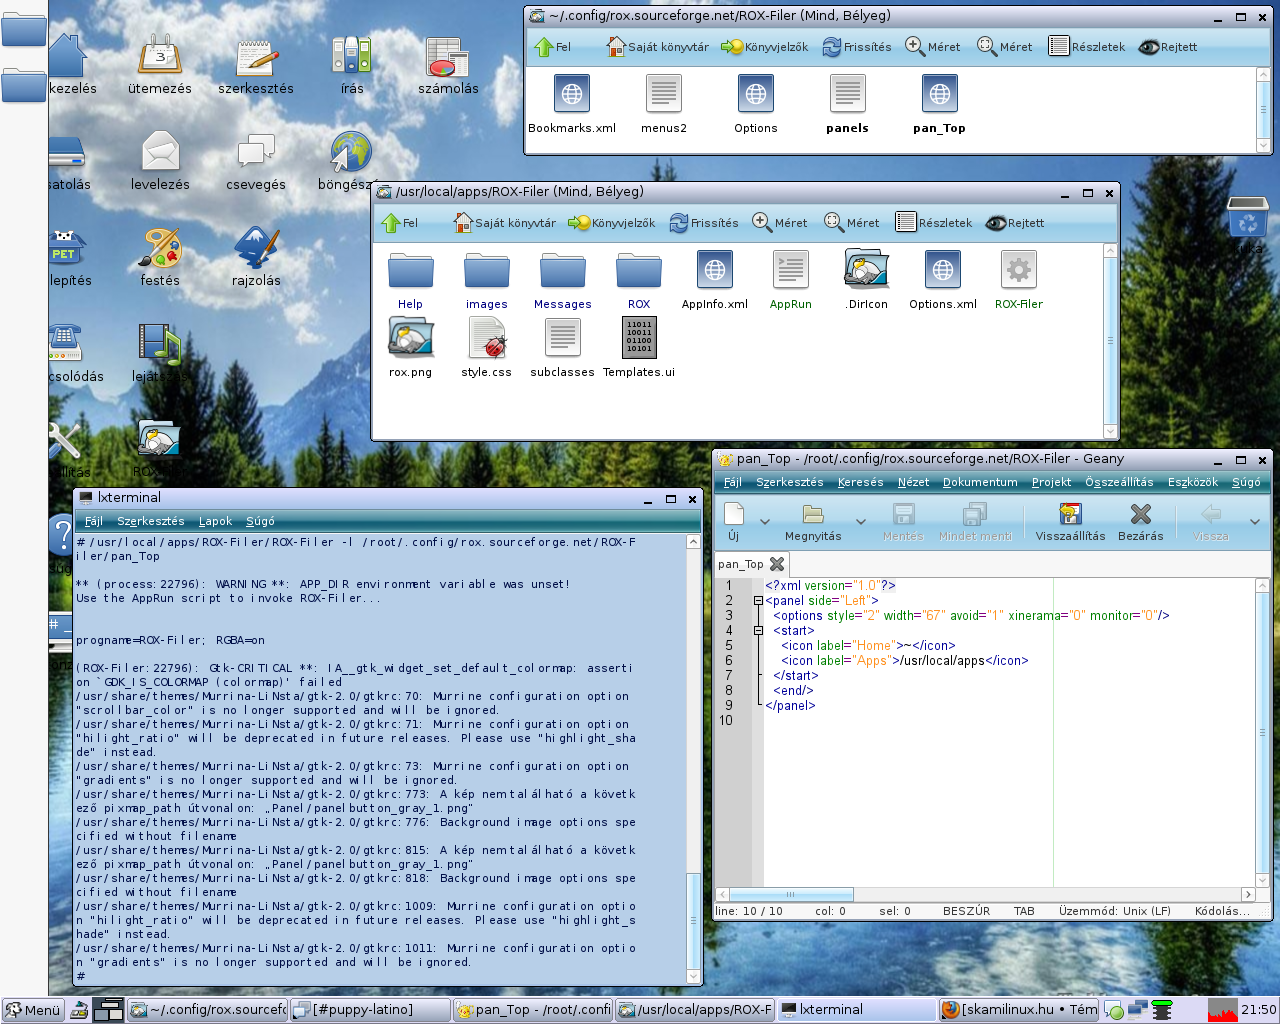Image resolution: width=1280 pixels, height=1024 pixels.
Task: Open the rox.png image file
Action: pos(411,348)
